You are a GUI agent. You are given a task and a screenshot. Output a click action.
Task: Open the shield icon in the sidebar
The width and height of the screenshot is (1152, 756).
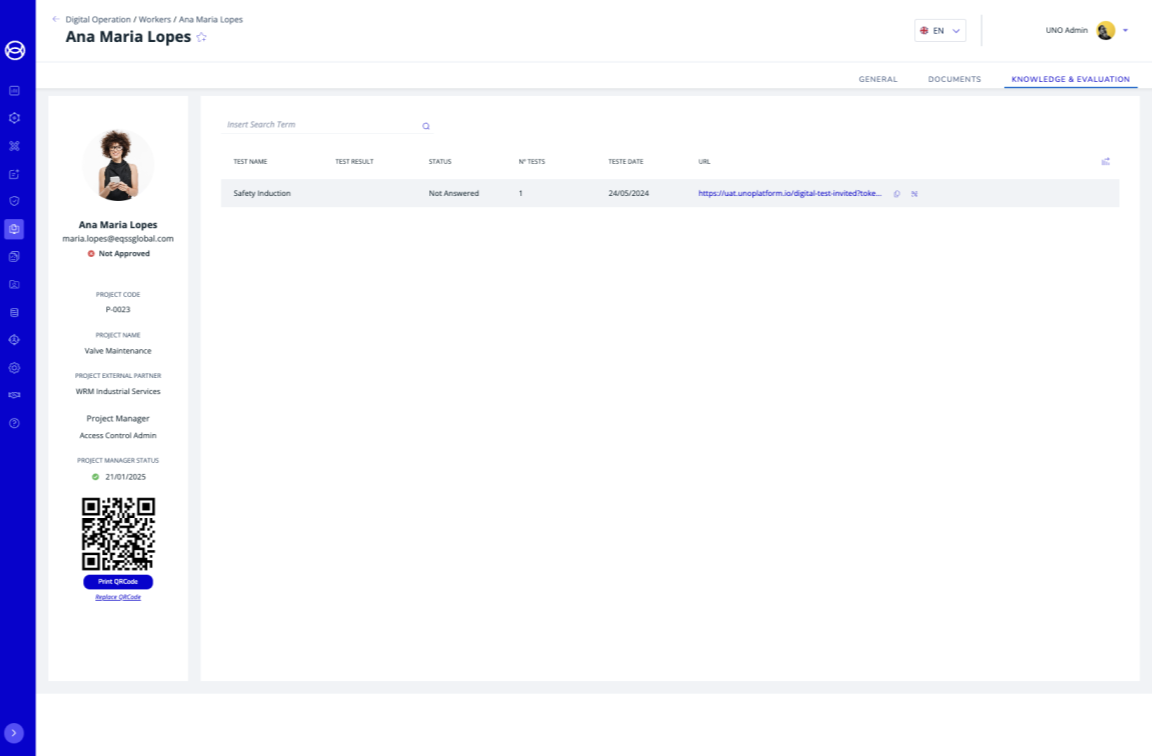coord(14,201)
